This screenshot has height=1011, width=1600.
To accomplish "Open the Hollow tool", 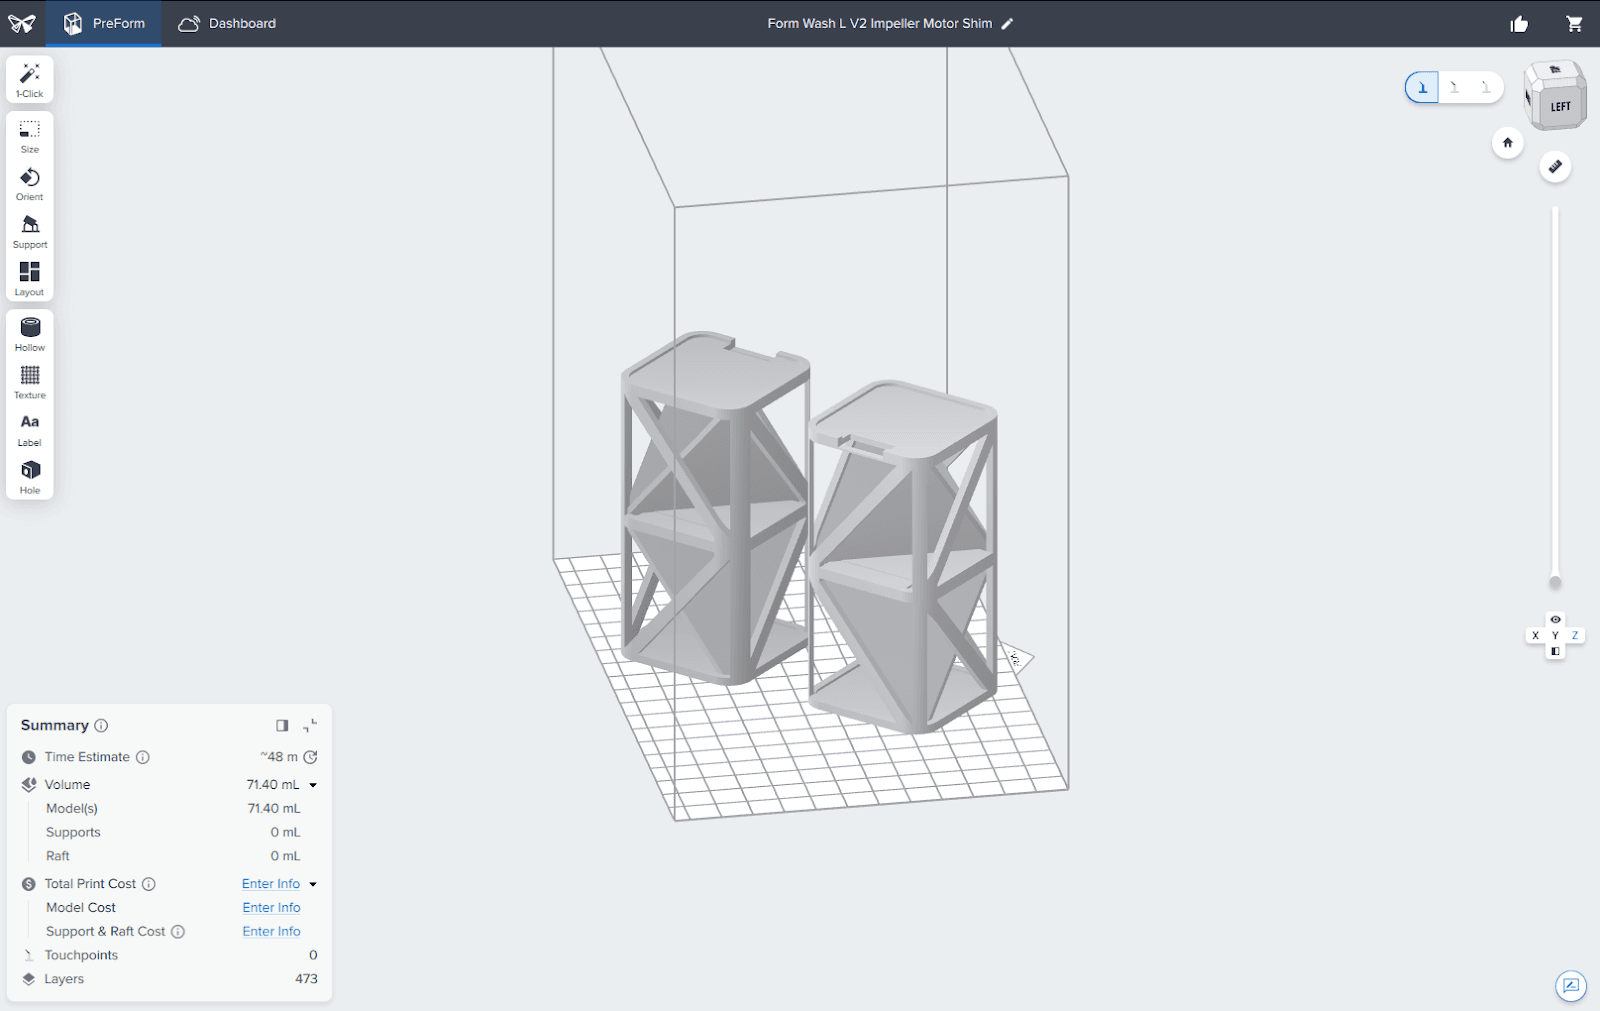I will (x=30, y=335).
